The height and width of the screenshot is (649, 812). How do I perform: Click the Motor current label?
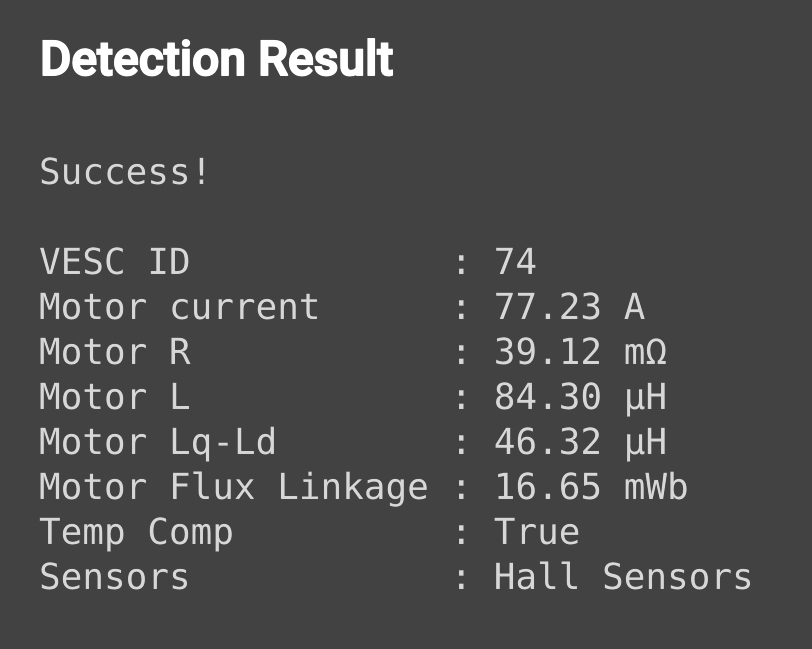coord(179,307)
